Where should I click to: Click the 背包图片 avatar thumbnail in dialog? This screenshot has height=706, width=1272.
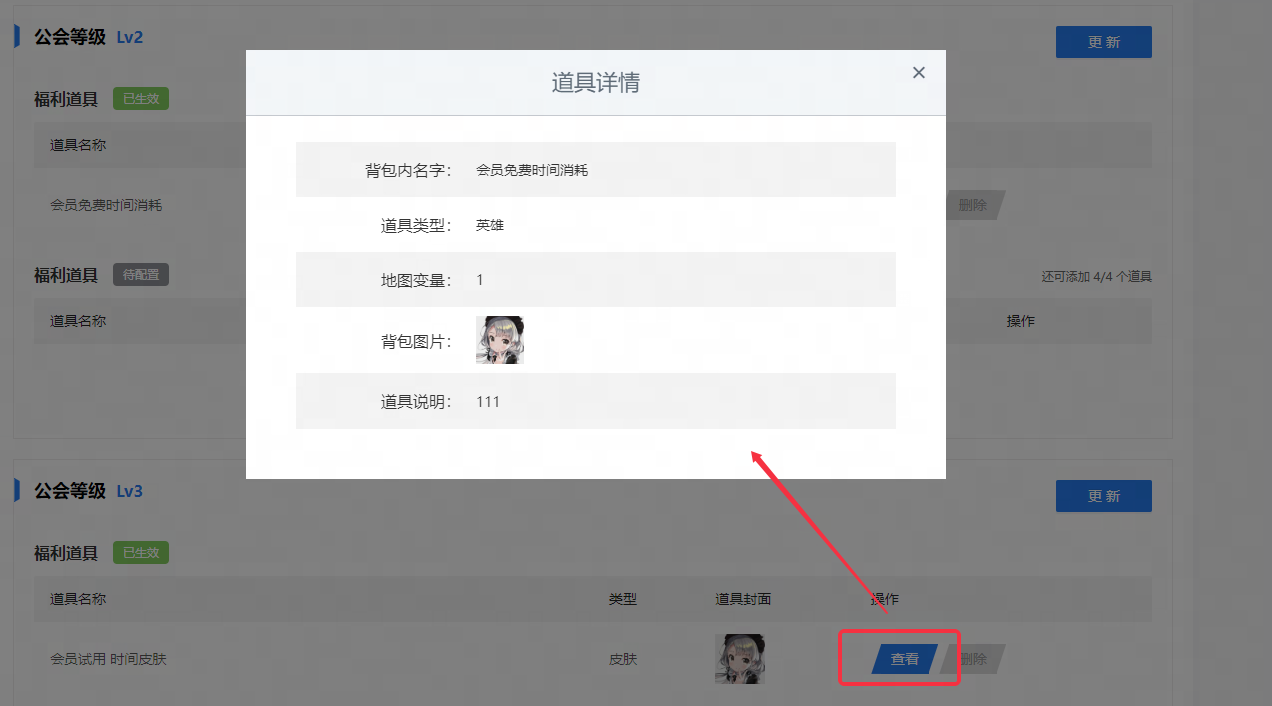pyautogui.click(x=500, y=340)
